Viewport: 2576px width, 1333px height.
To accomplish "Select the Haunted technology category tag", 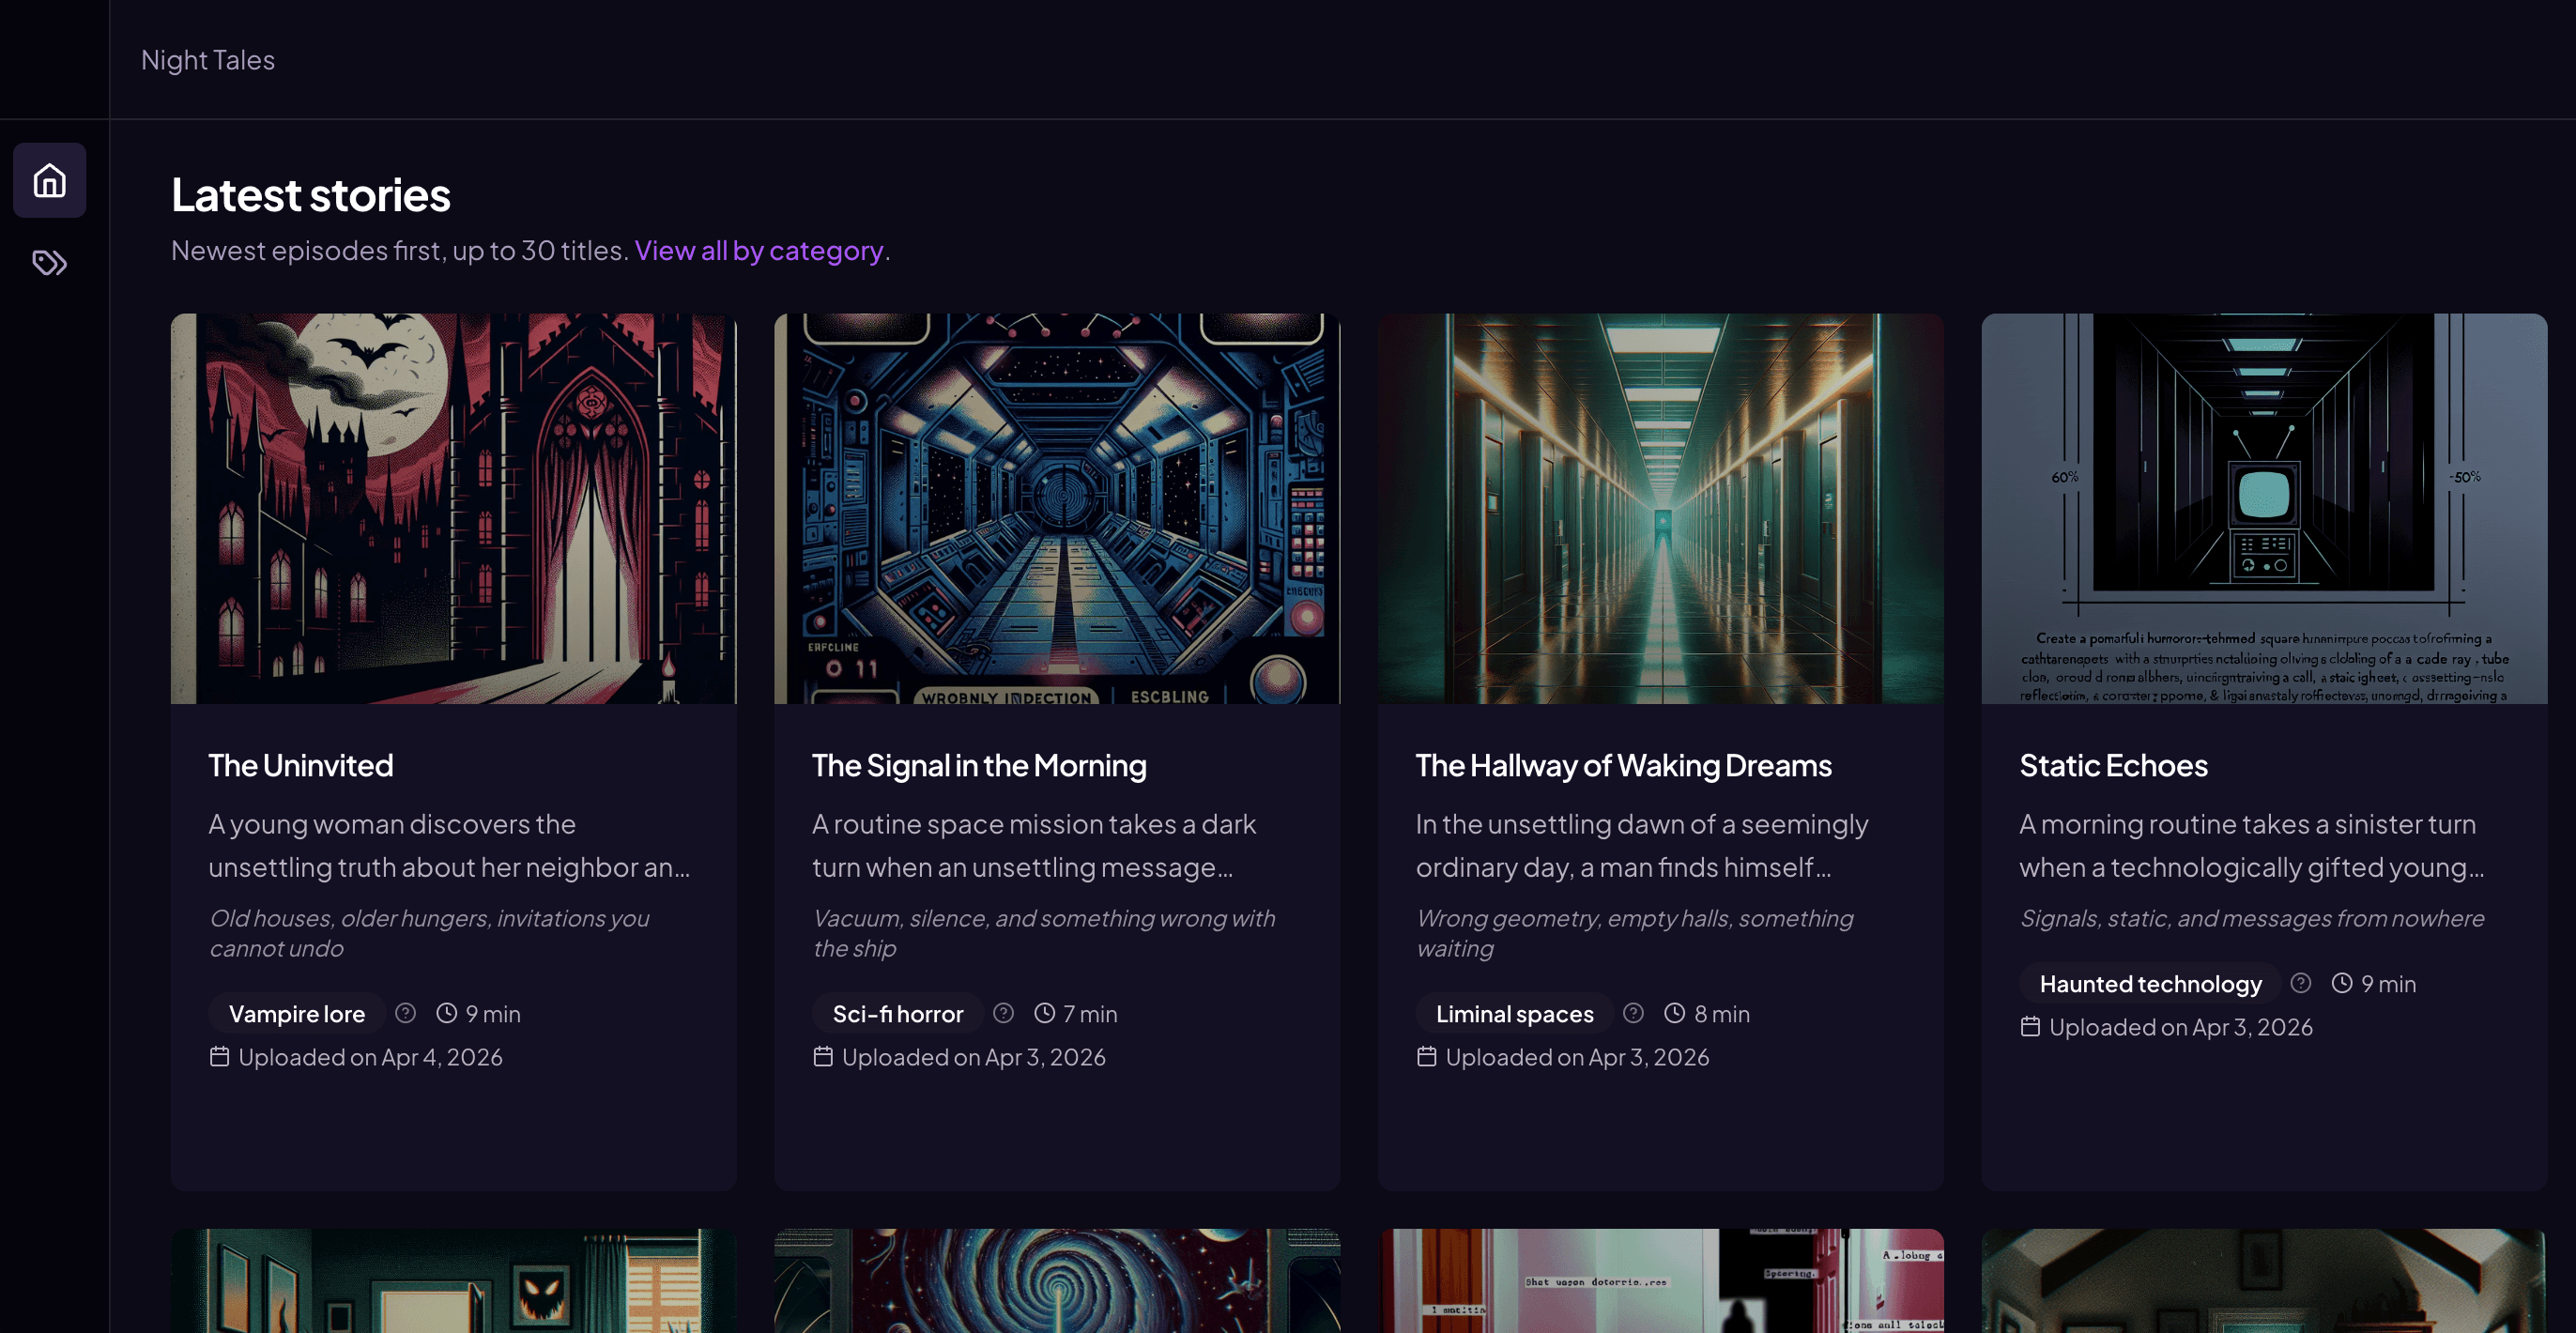I will click(2150, 983).
